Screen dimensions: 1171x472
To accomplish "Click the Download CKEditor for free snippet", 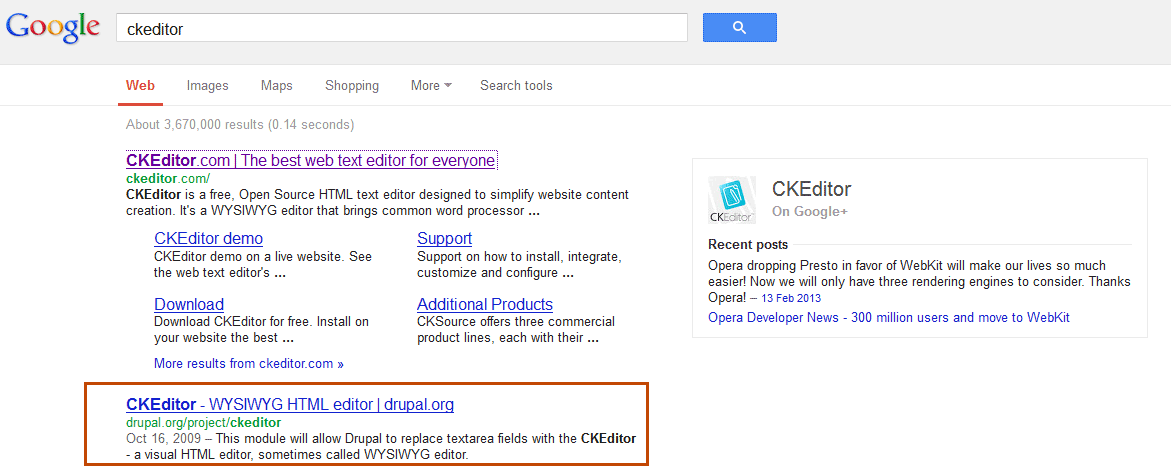I will click(x=261, y=330).
